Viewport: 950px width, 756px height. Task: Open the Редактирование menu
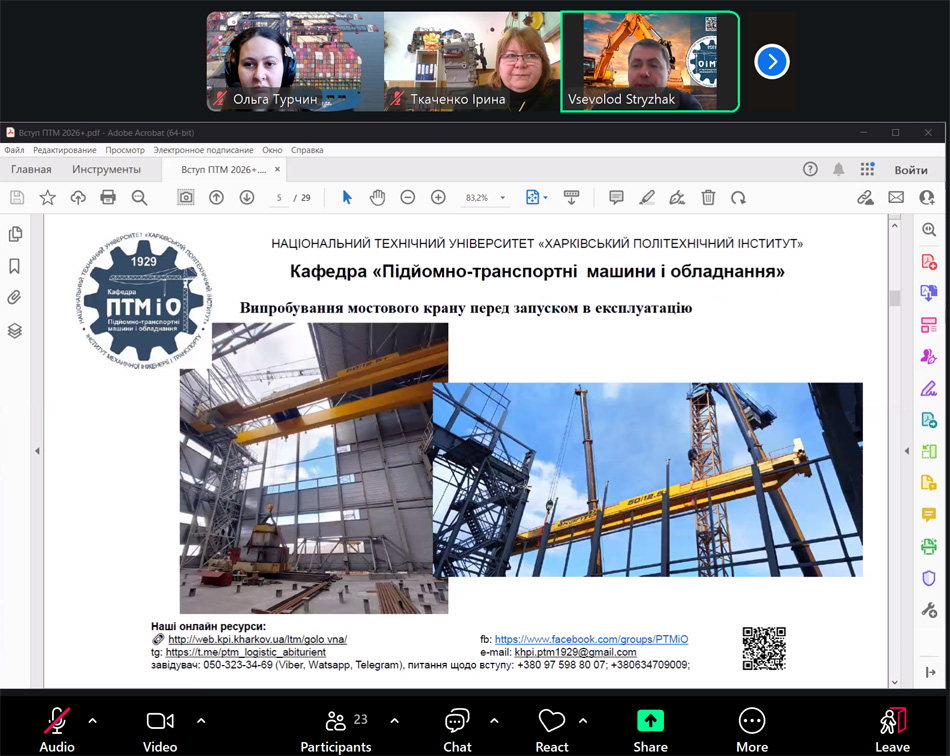pos(65,150)
